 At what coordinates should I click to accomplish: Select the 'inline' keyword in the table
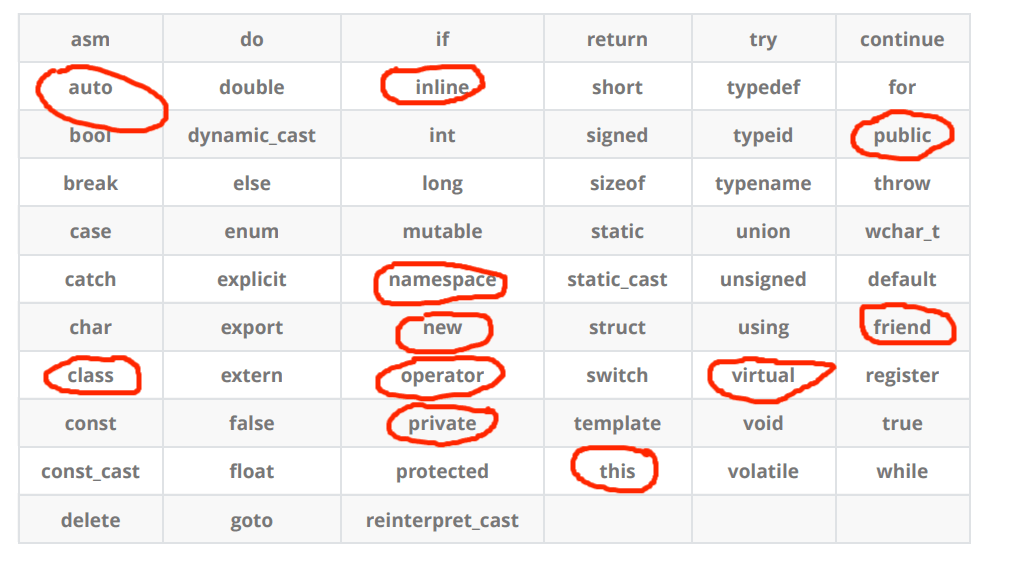(442, 88)
